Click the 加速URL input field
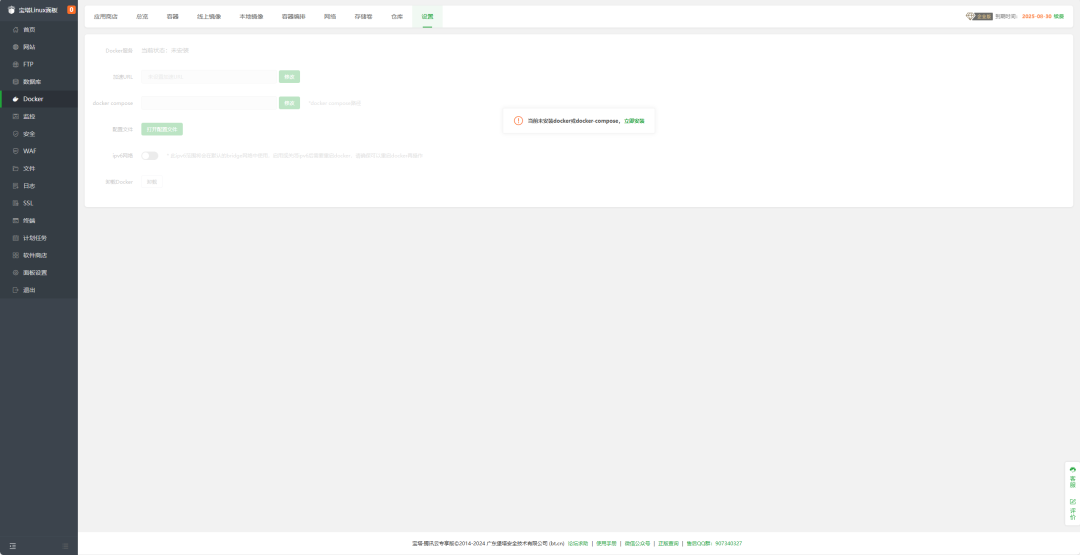This screenshot has width=1080, height=555. tap(209, 77)
